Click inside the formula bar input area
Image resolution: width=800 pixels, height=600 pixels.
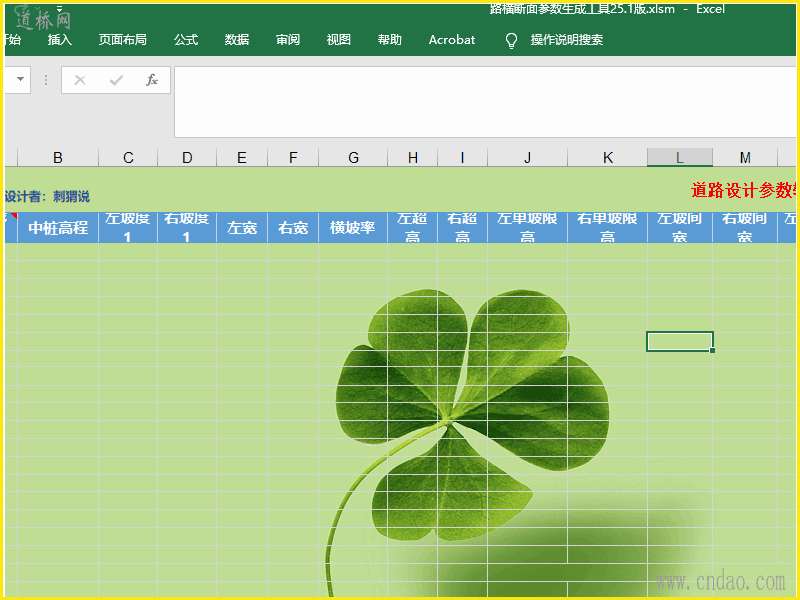485,102
